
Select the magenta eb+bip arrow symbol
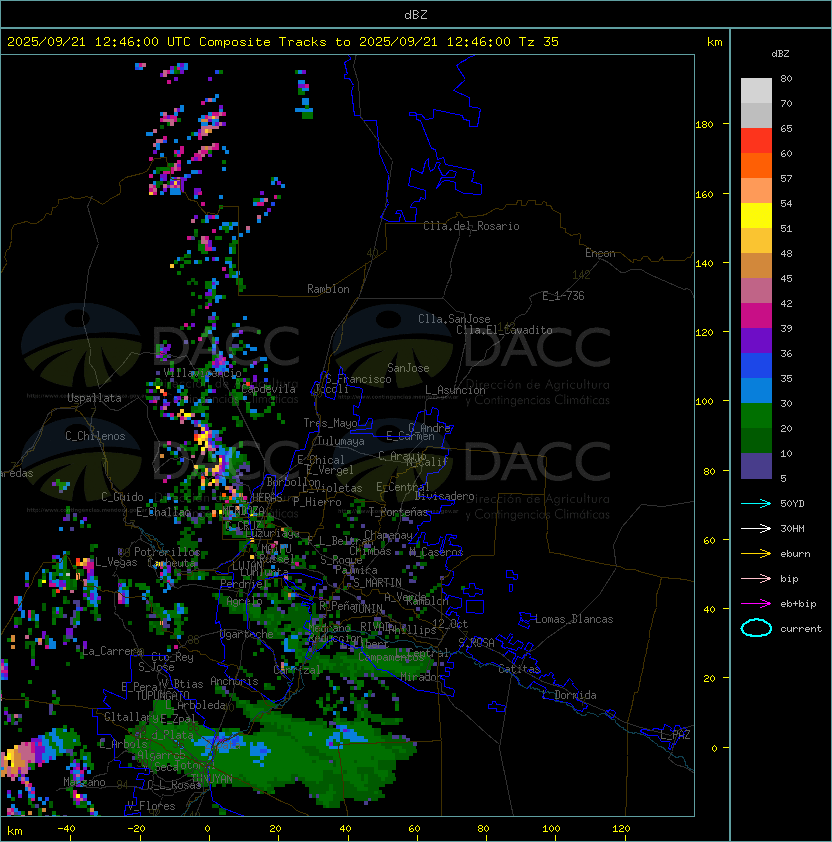756,604
